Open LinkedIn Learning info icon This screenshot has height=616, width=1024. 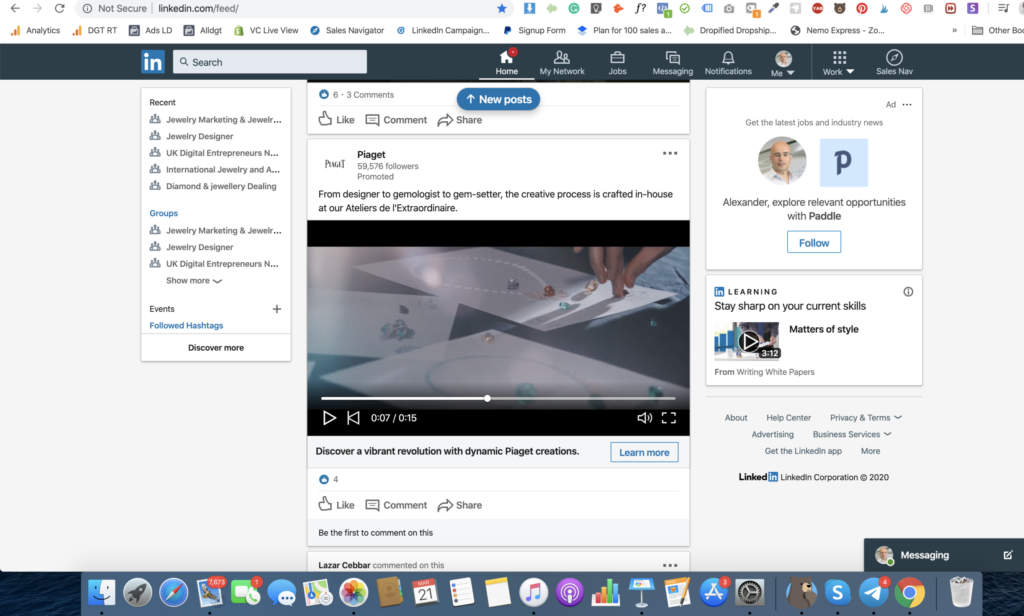click(908, 292)
